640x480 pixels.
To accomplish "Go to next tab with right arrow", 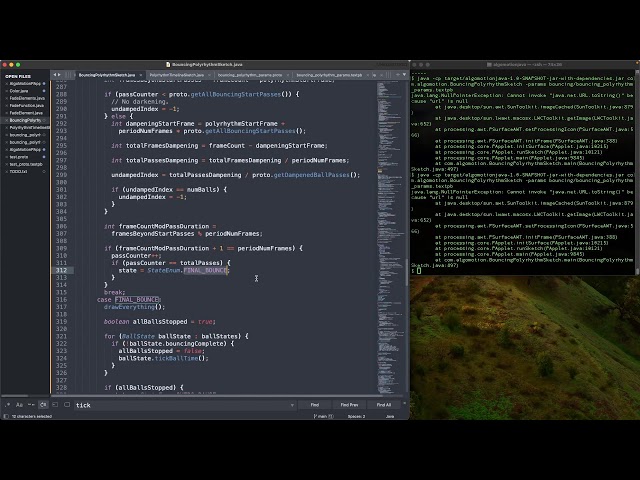I will (60, 75).
